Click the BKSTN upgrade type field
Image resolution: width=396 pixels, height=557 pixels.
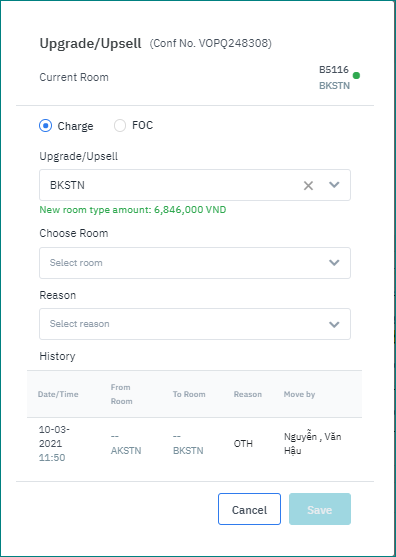pos(195,185)
